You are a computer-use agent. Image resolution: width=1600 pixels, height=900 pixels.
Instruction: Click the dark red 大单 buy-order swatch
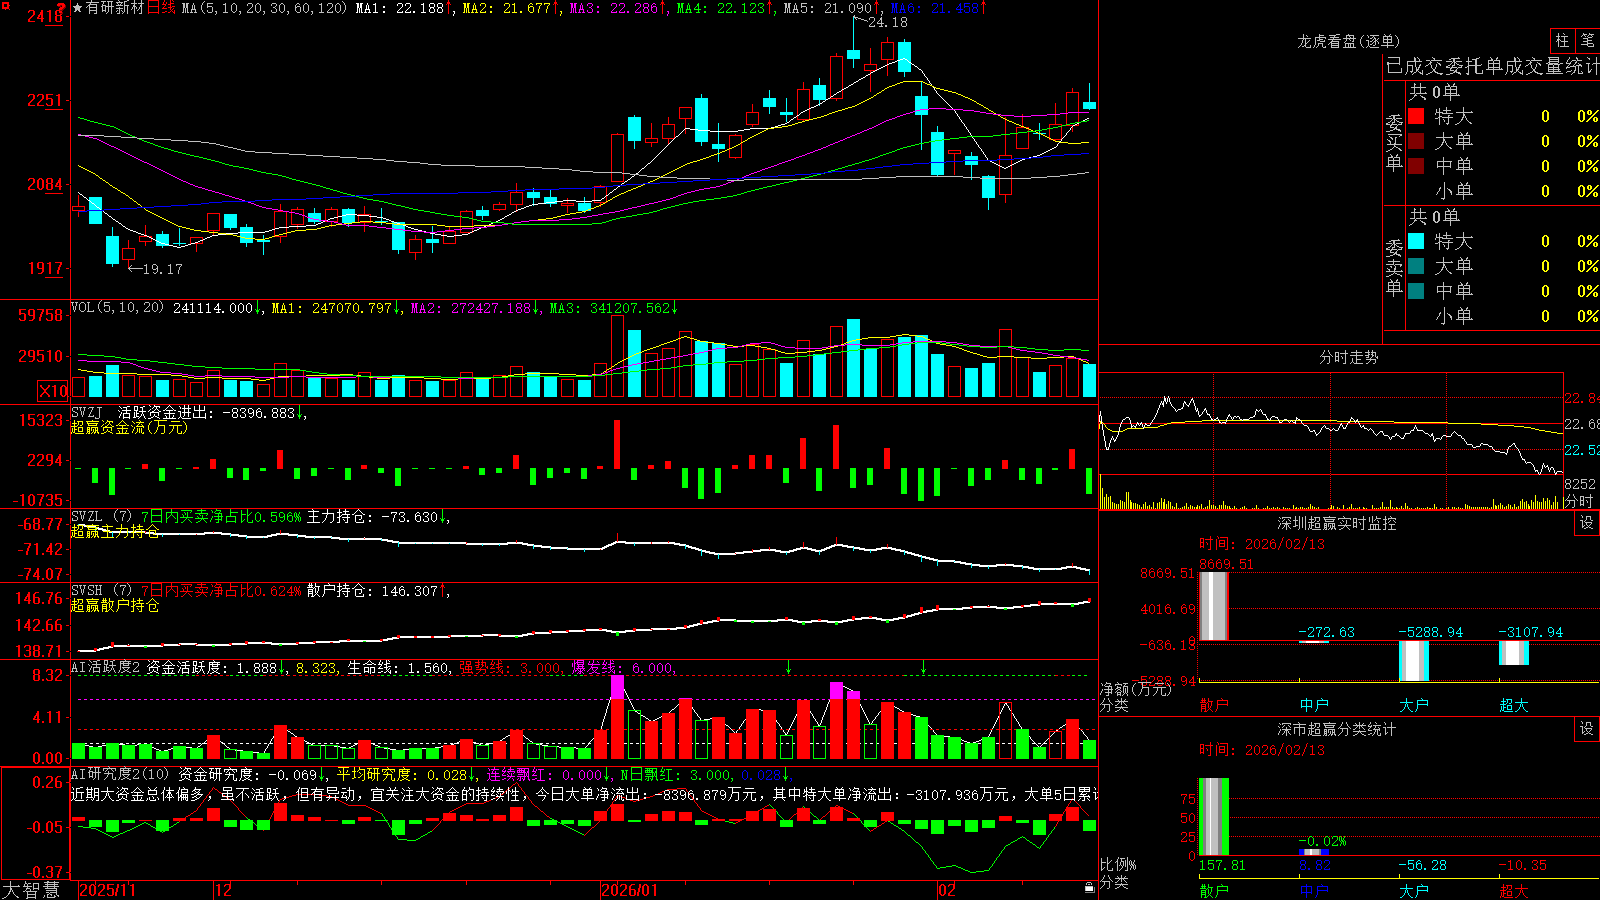pos(1416,141)
